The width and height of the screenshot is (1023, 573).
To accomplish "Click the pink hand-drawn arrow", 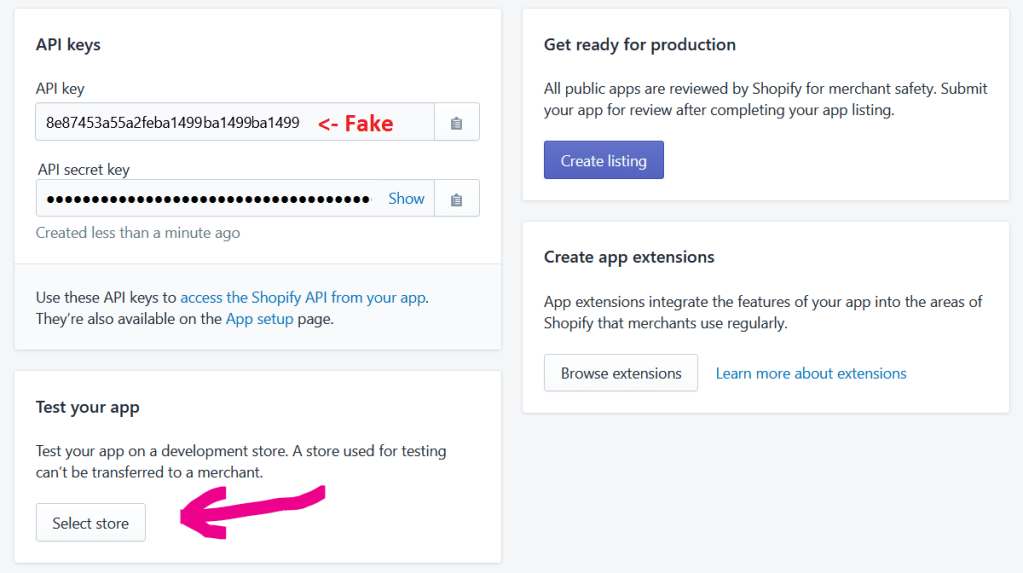I will (x=250, y=510).
